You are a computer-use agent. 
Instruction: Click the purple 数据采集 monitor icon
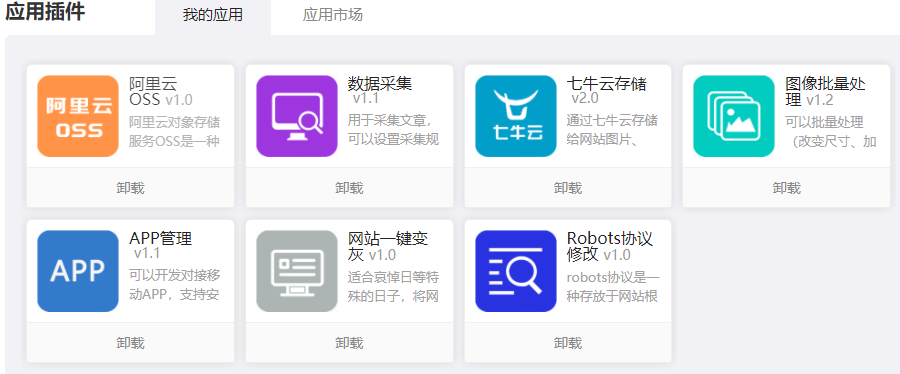pos(297,116)
